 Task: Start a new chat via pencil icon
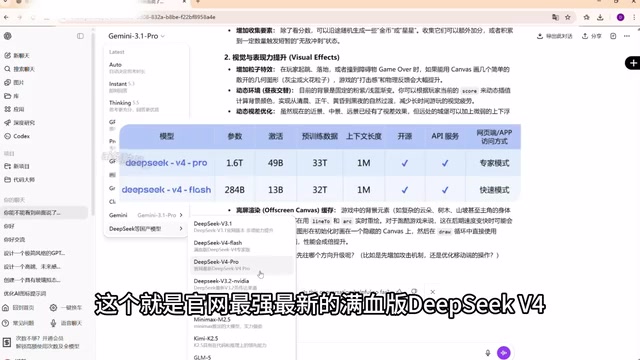(x=7, y=56)
